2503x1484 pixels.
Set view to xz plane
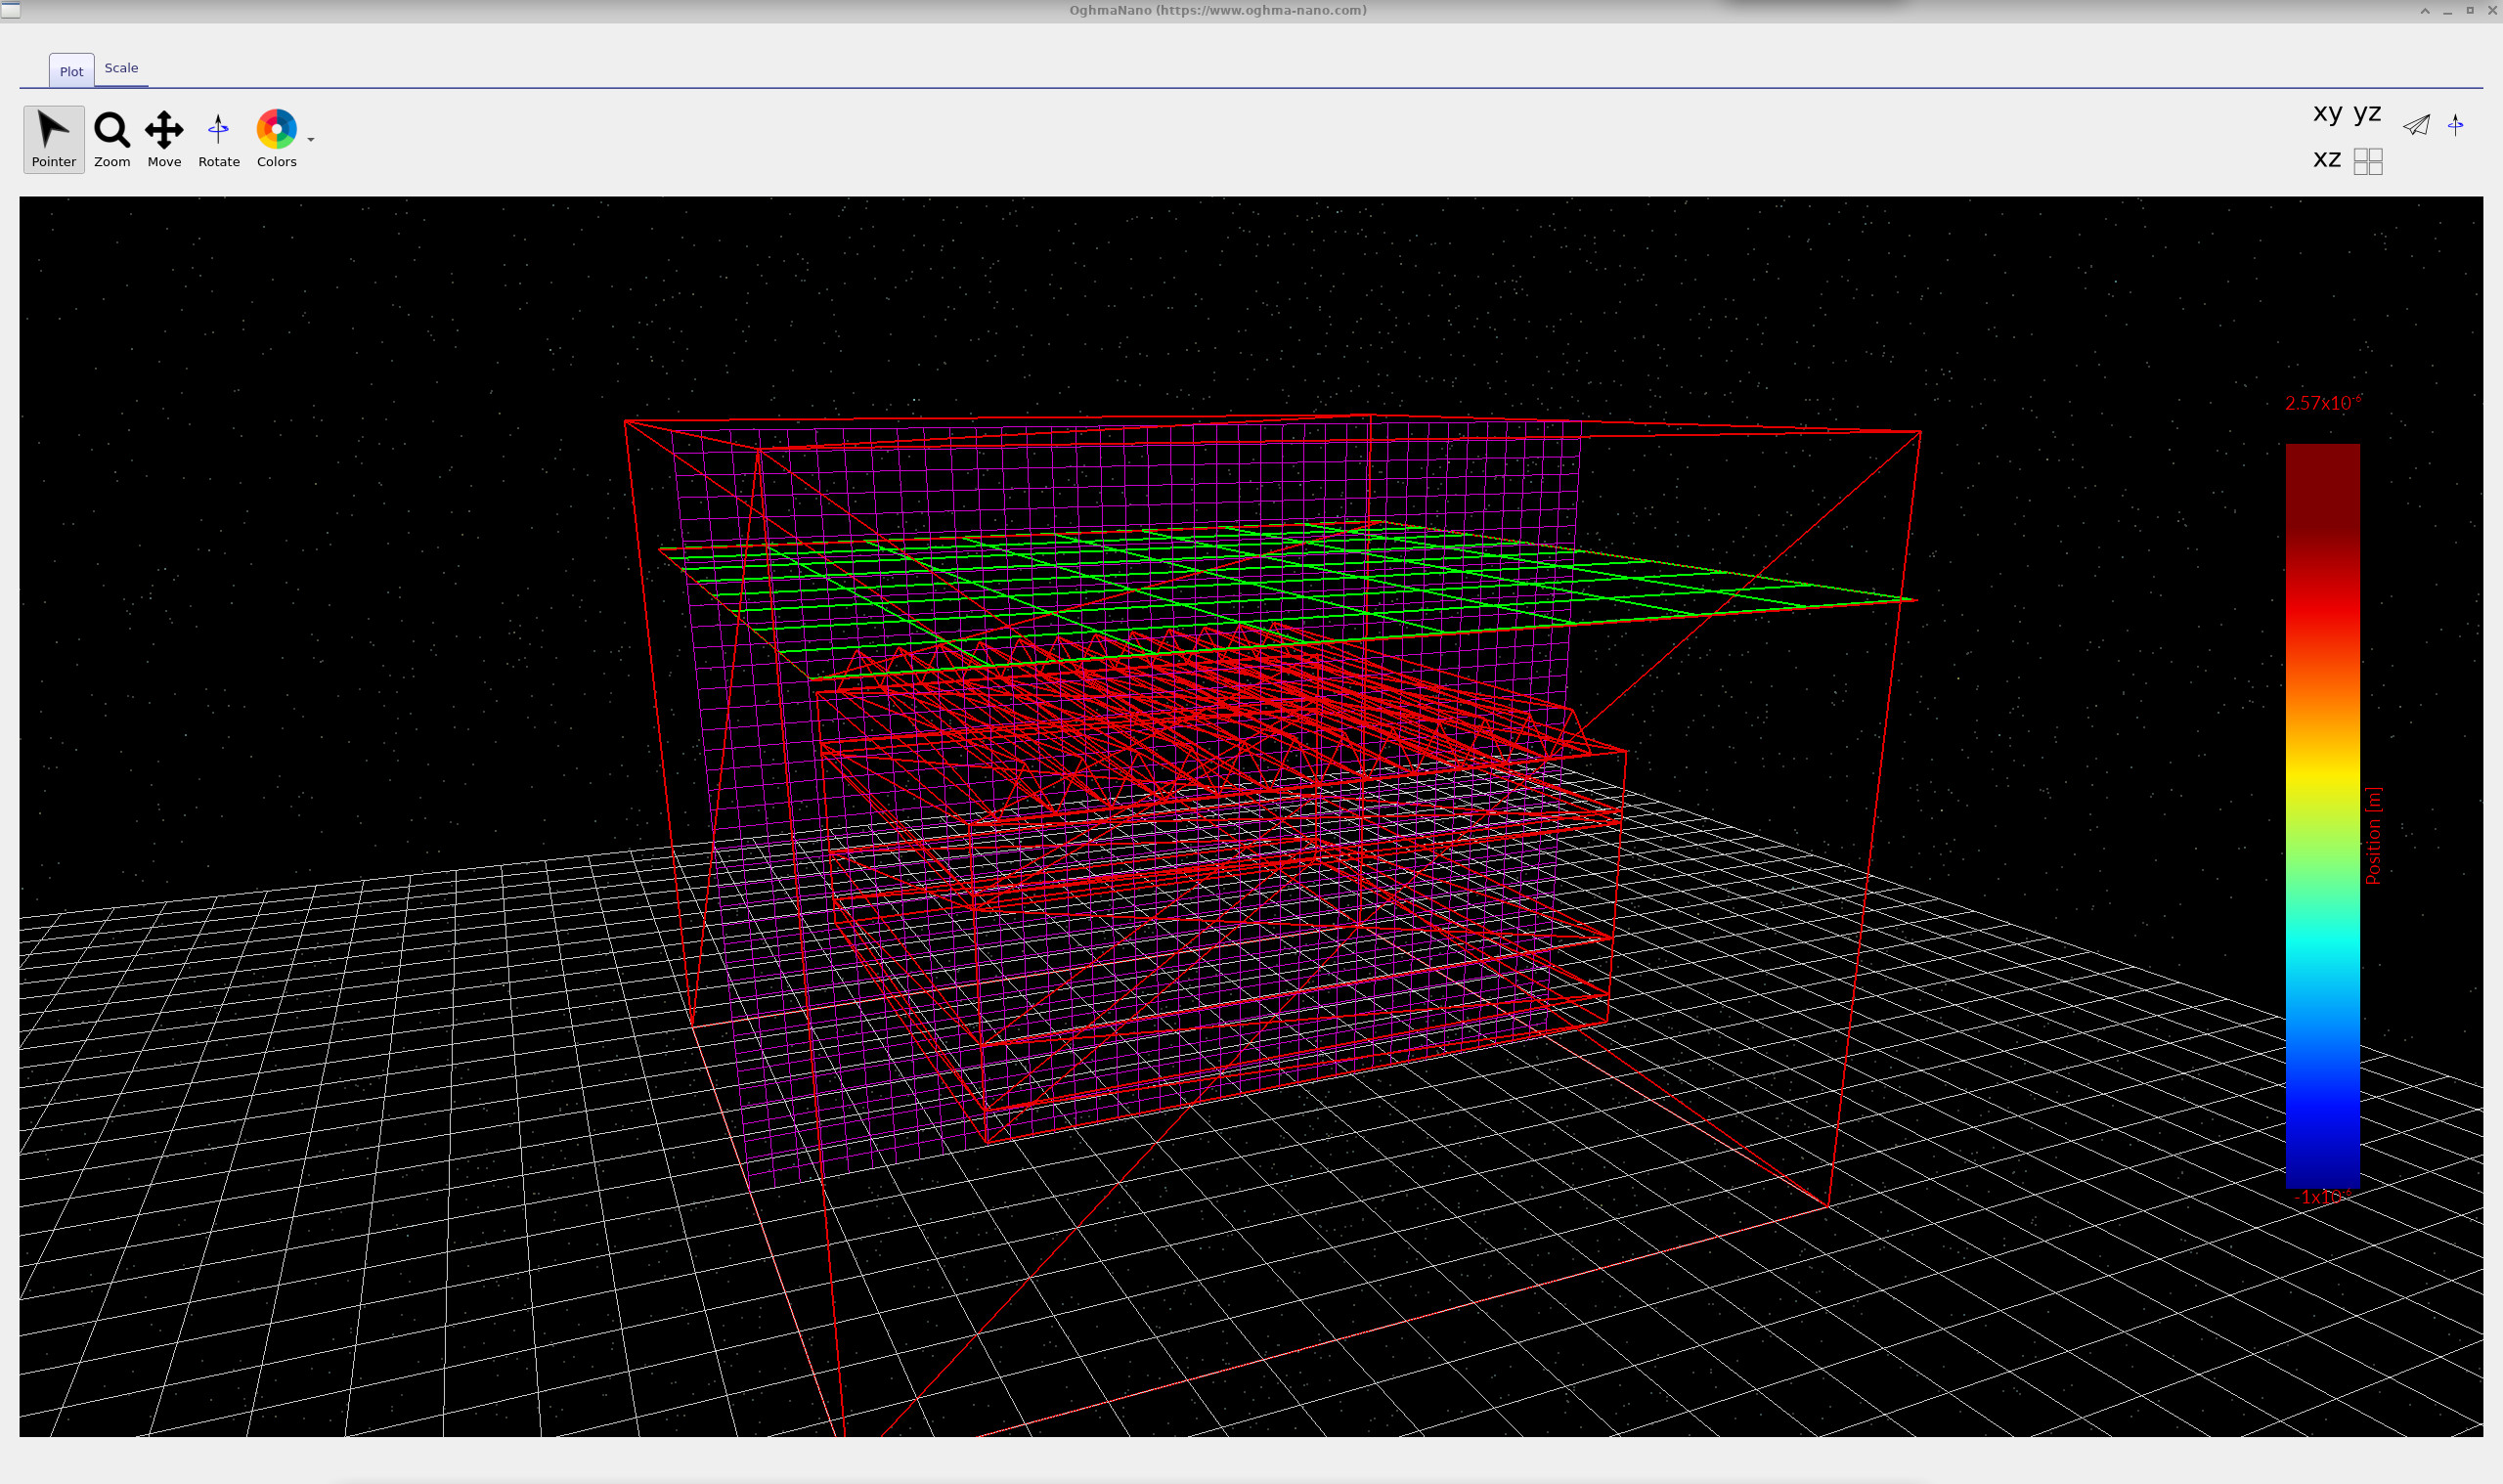pyautogui.click(x=2327, y=159)
